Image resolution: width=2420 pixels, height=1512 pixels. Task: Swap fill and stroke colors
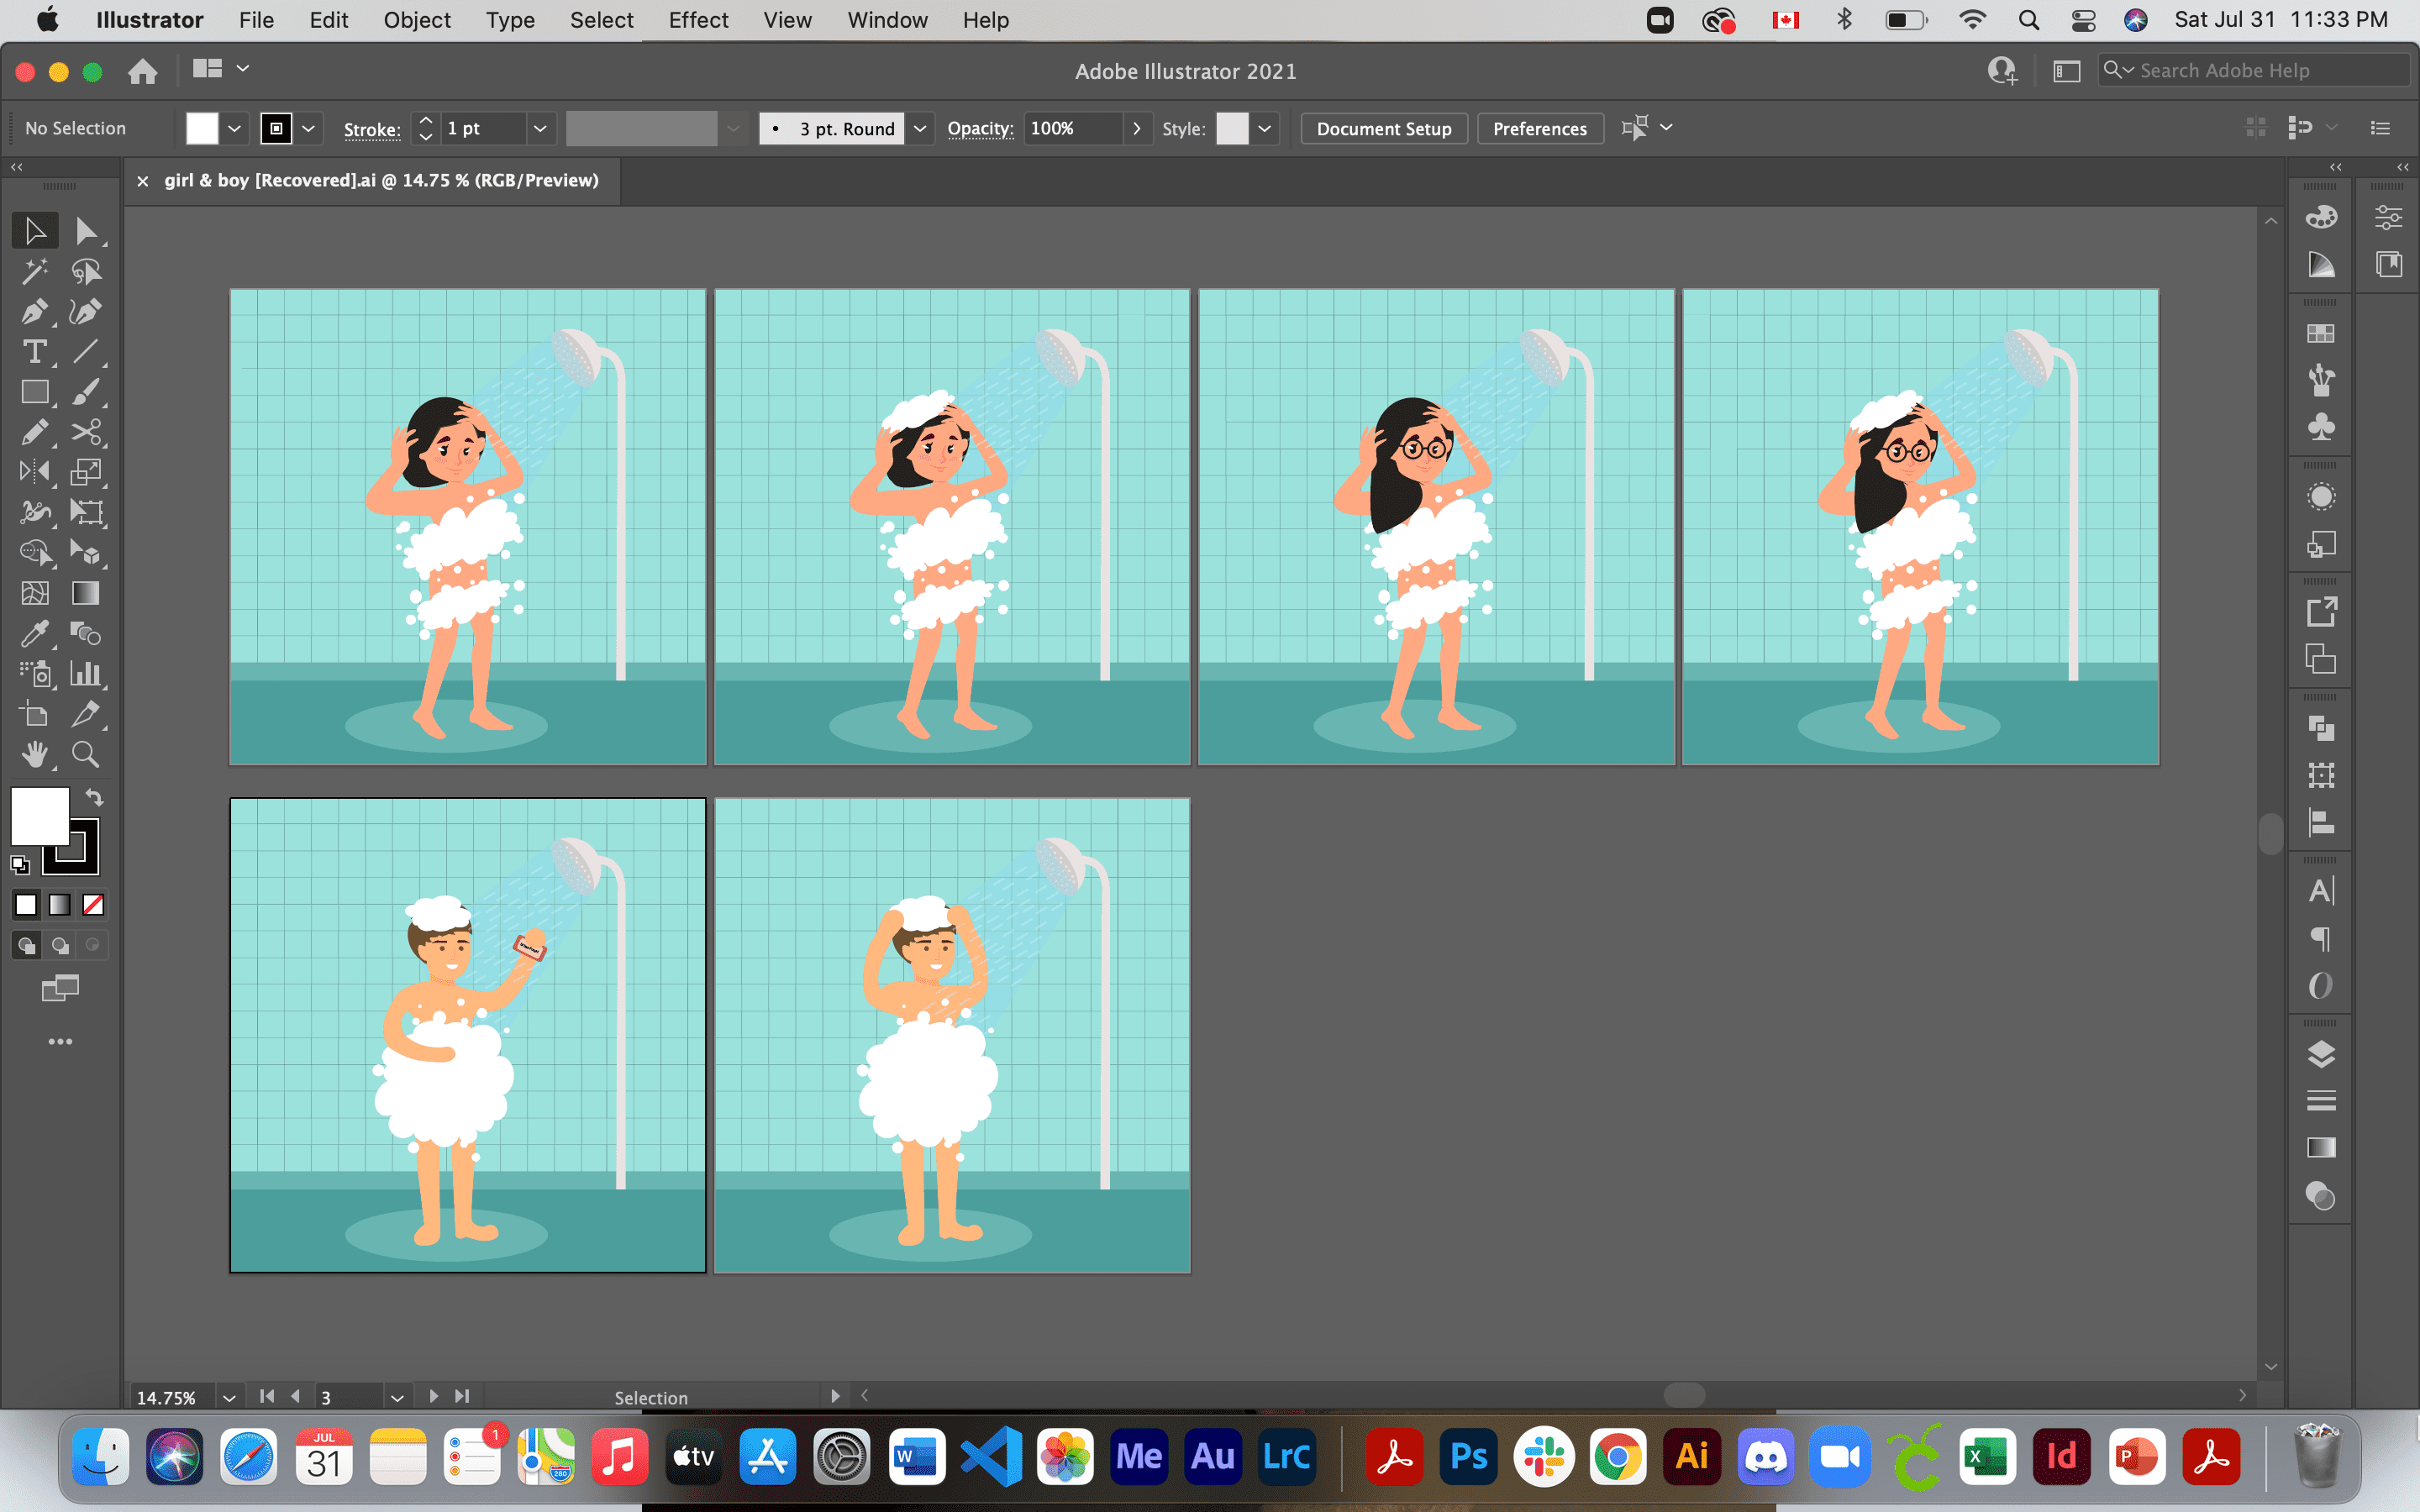(94, 797)
